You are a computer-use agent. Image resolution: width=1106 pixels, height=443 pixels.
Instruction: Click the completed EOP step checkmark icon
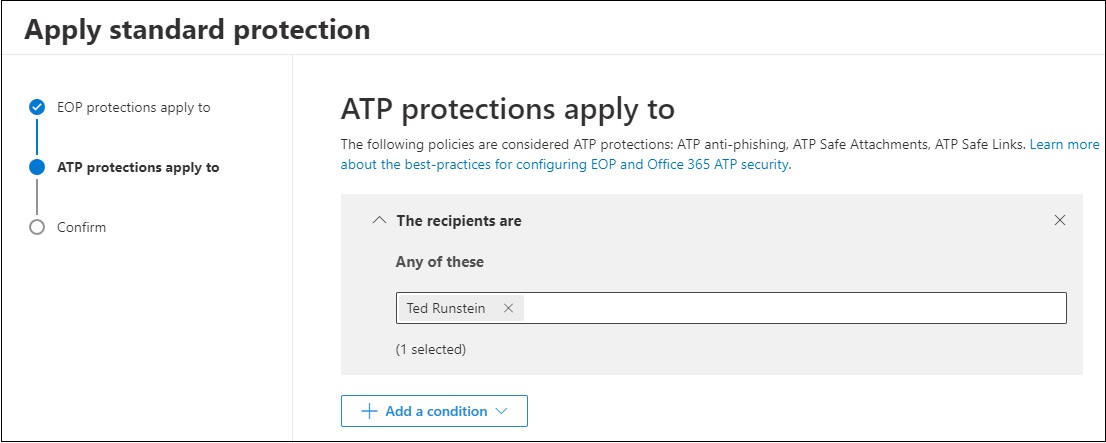37,108
